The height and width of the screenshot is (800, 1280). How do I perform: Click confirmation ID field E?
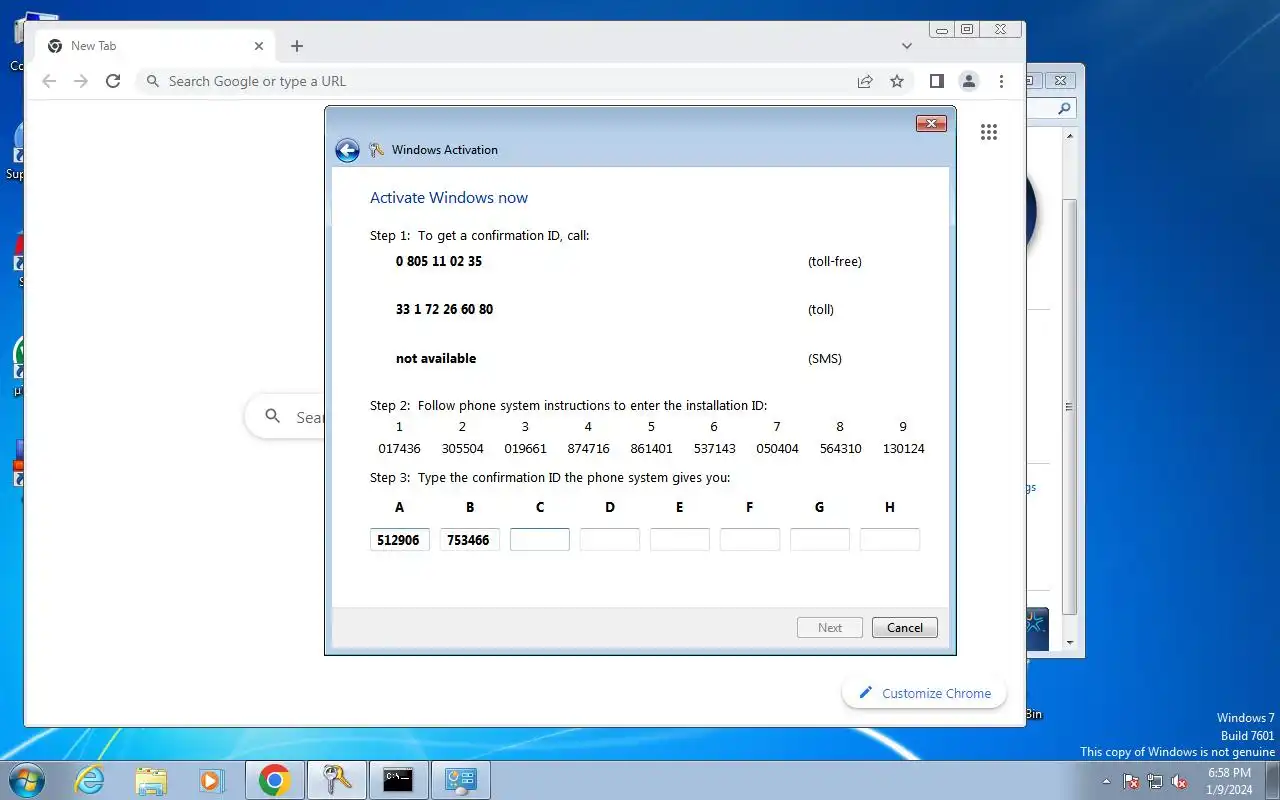click(x=680, y=540)
